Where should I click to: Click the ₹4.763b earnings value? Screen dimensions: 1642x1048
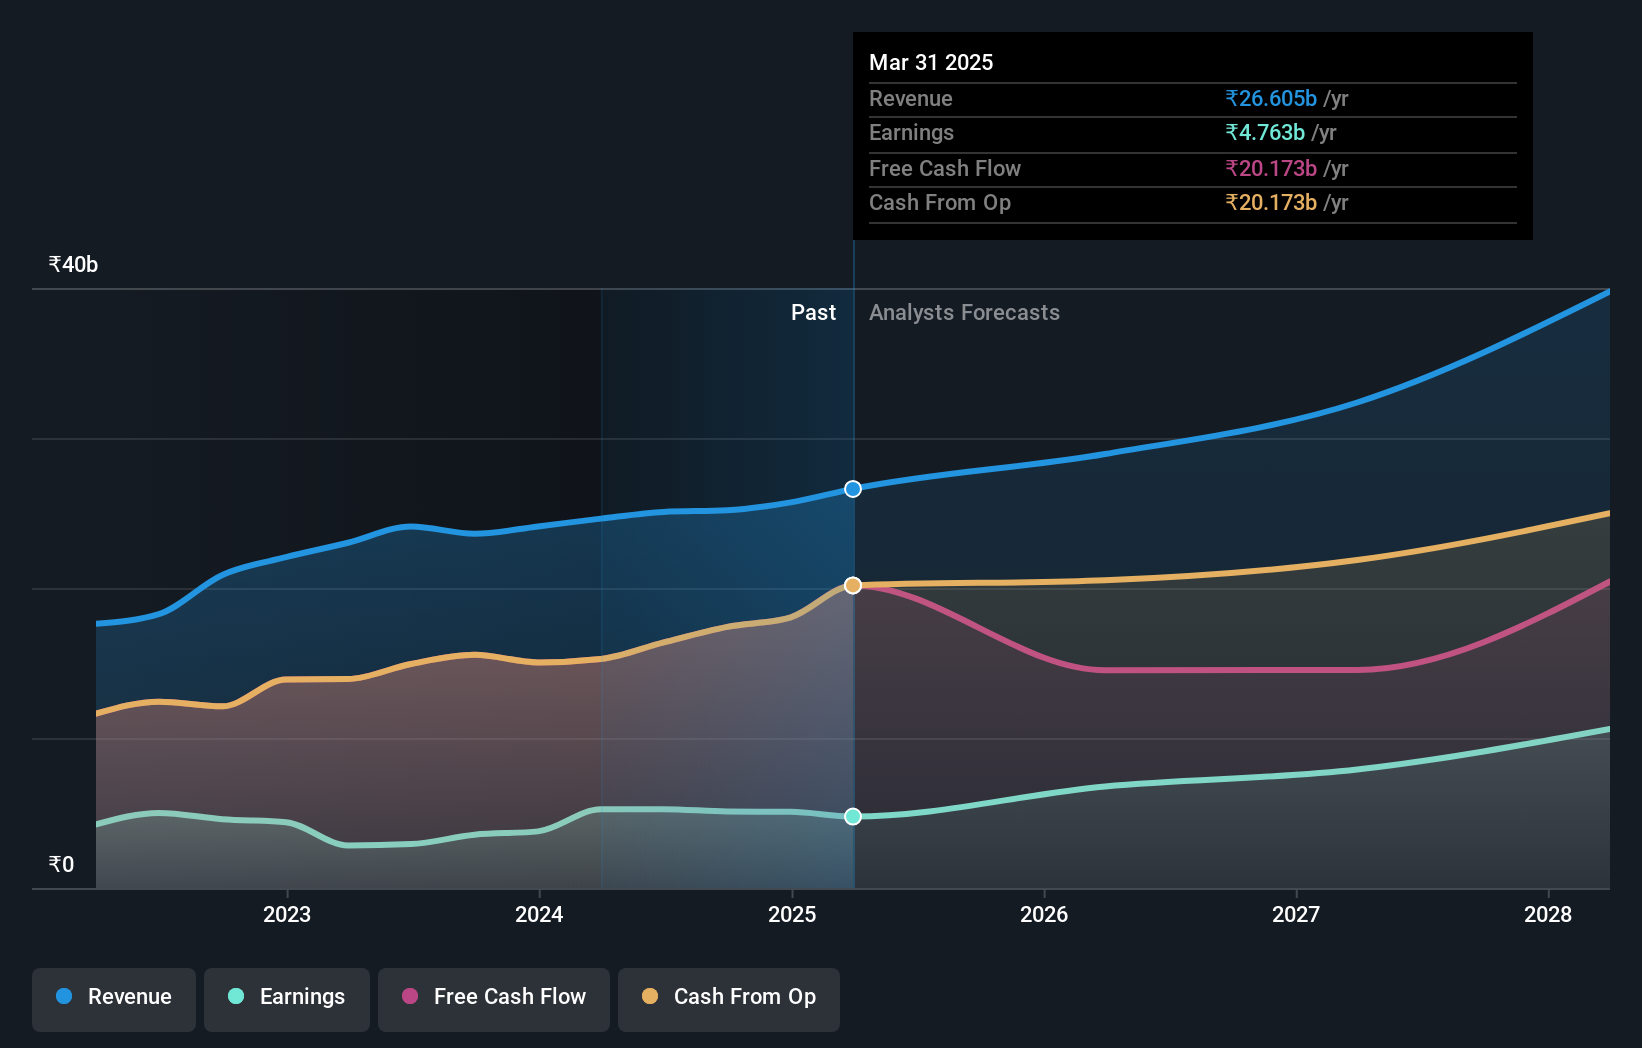1265,132
